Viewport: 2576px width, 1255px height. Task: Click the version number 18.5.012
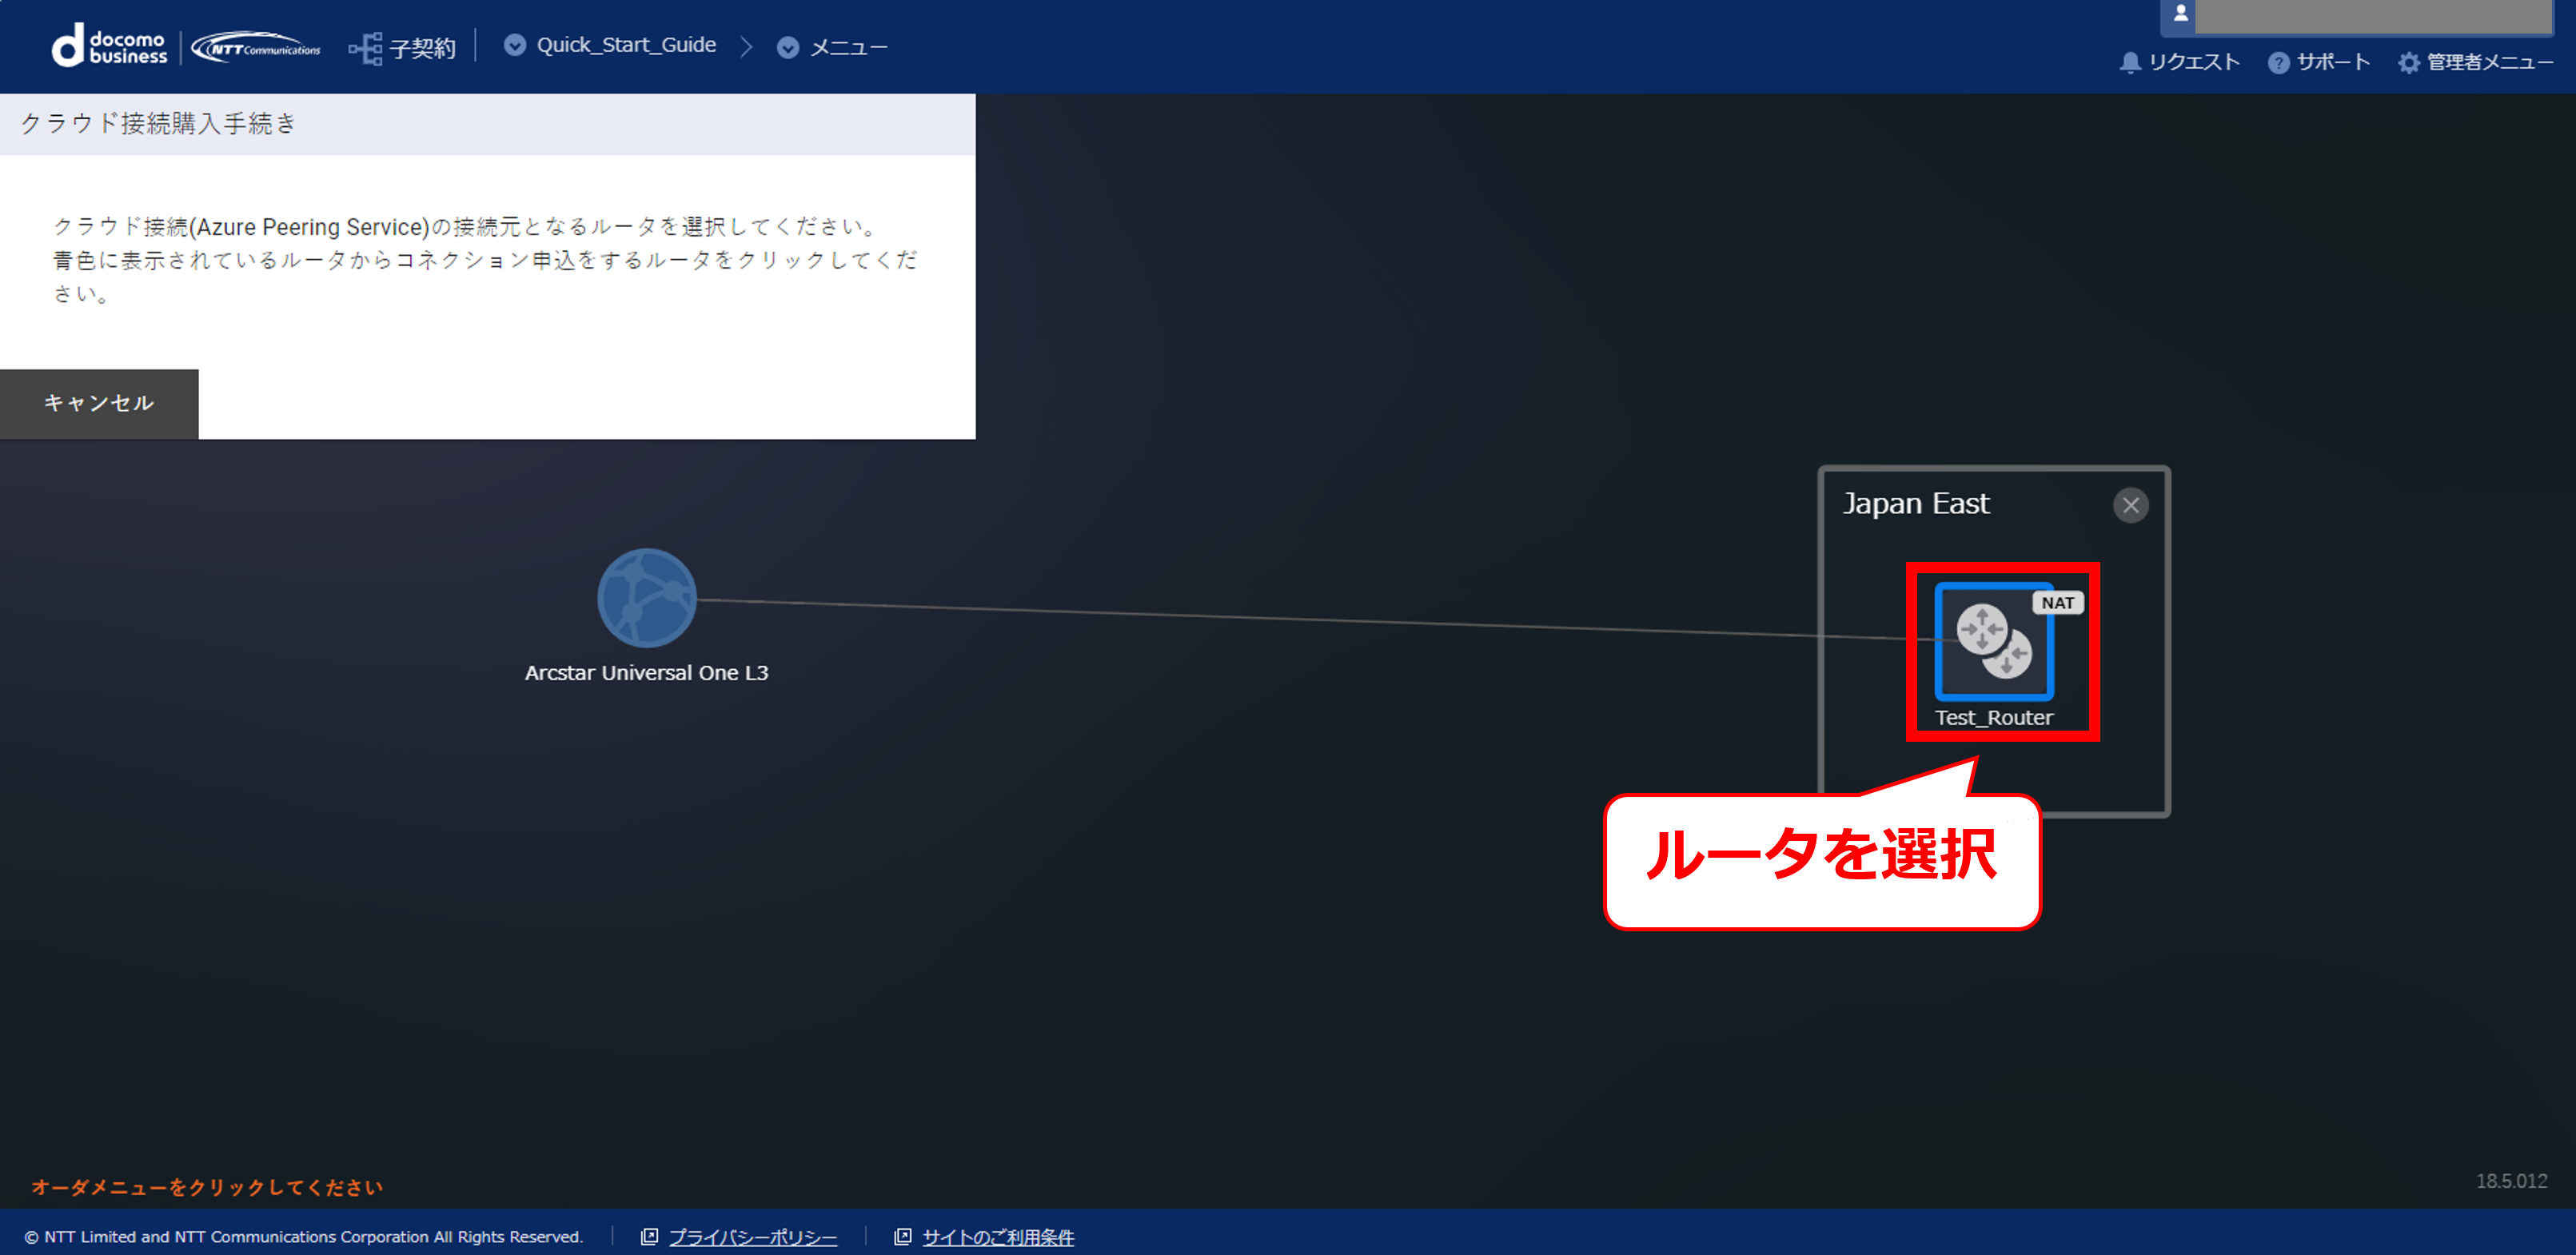(2511, 1181)
